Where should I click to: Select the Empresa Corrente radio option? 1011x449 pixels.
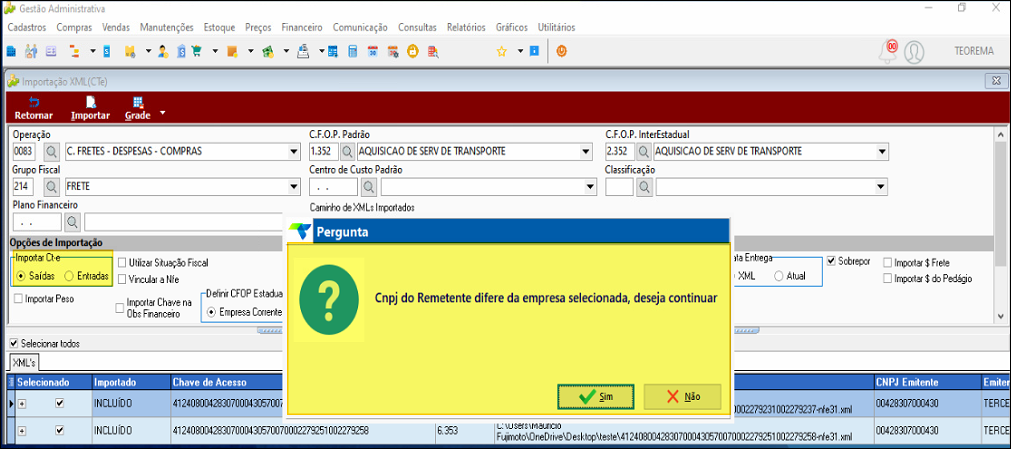click(211, 312)
